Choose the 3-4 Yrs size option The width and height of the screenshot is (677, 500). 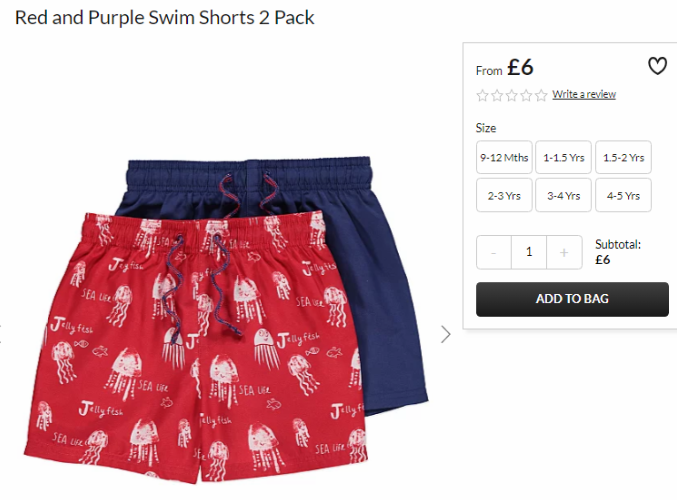tap(563, 195)
